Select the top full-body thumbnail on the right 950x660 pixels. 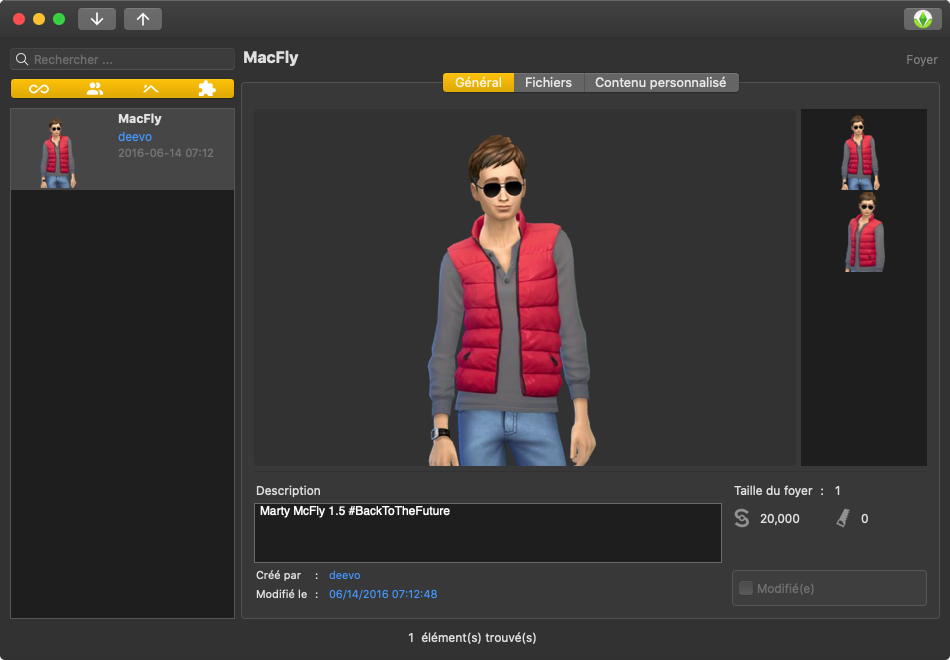pos(857,152)
